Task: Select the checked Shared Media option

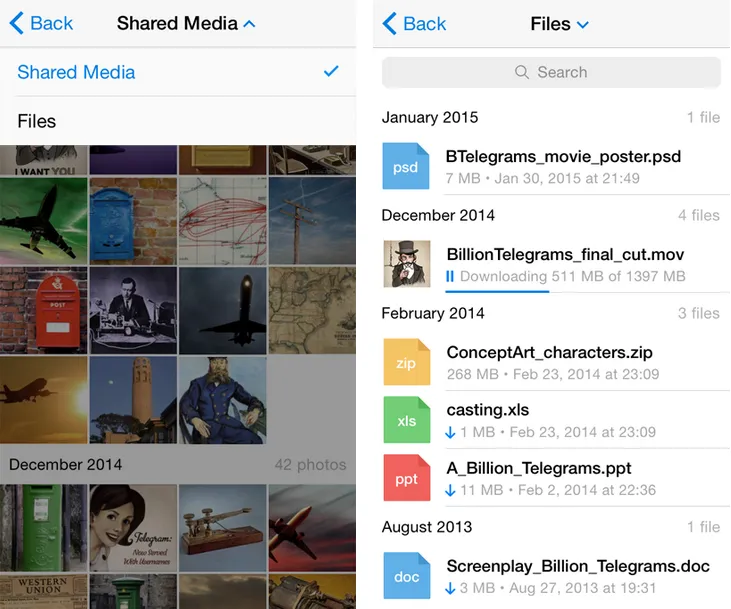Action: point(178,72)
